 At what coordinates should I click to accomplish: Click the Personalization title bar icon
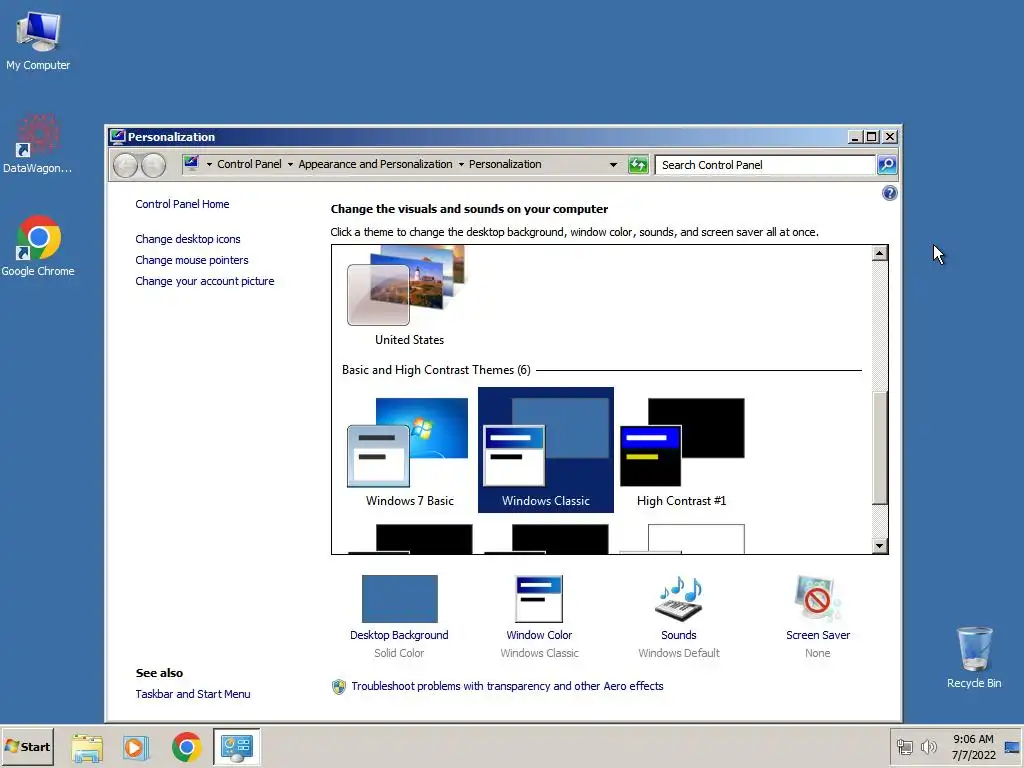[118, 136]
